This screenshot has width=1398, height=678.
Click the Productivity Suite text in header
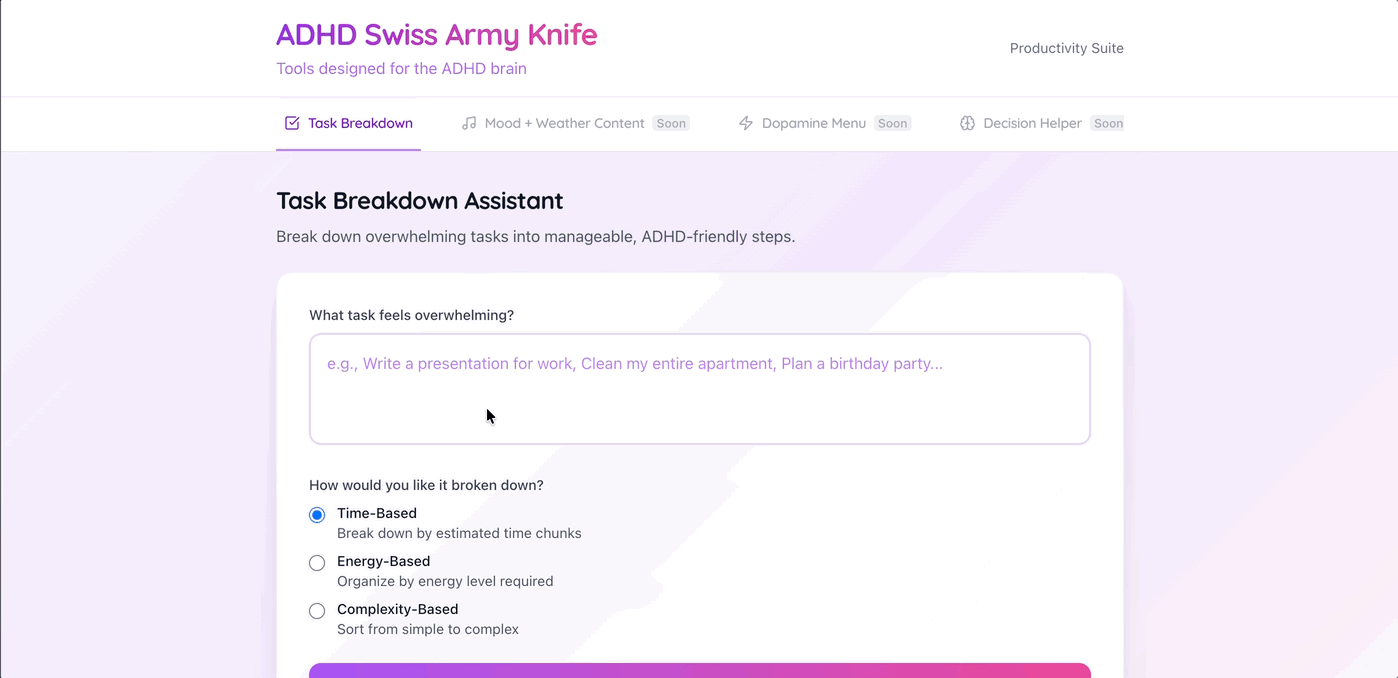coord(1066,48)
